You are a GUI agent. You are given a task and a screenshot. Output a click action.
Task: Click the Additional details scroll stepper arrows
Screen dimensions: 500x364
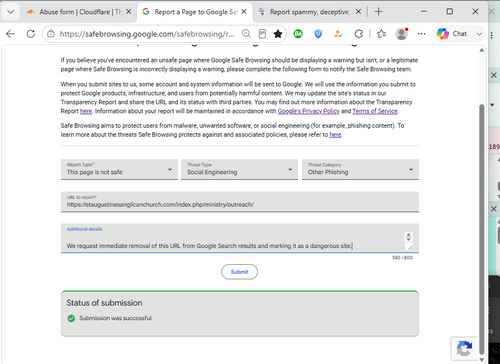point(408,237)
